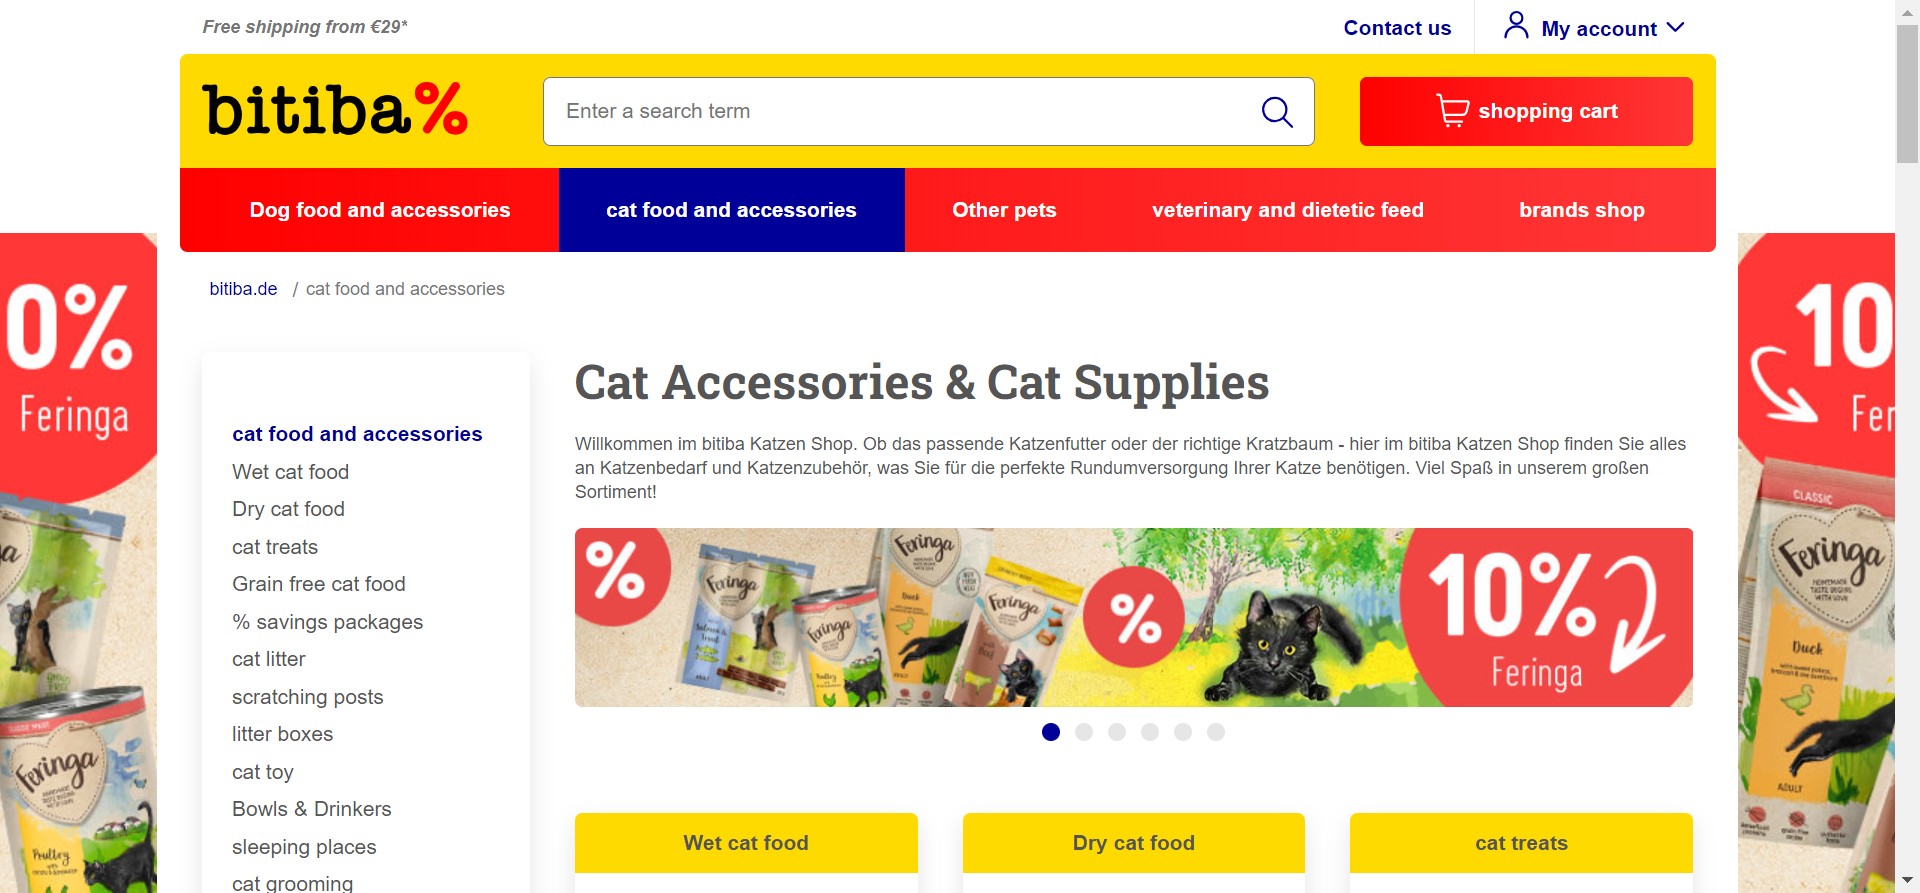Open the brands shop menu
Viewport: 1920px width, 893px height.
pyautogui.click(x=1582, y=210)
